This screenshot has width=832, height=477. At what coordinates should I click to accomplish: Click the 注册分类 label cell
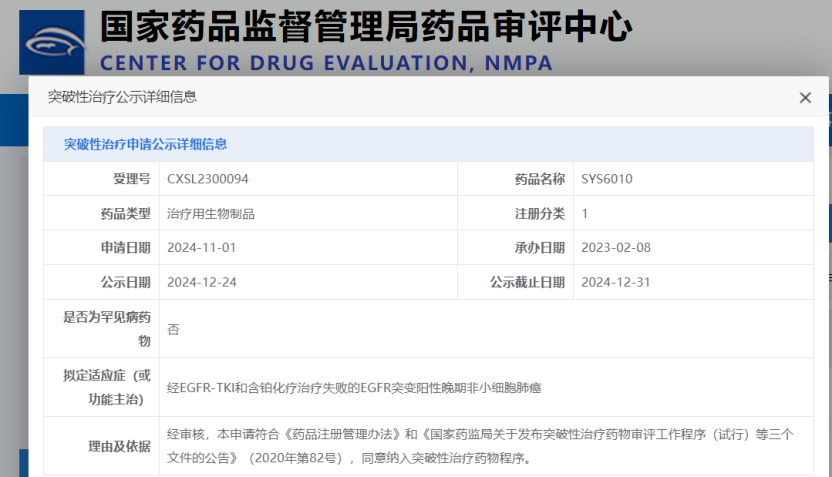click(516, 213)
